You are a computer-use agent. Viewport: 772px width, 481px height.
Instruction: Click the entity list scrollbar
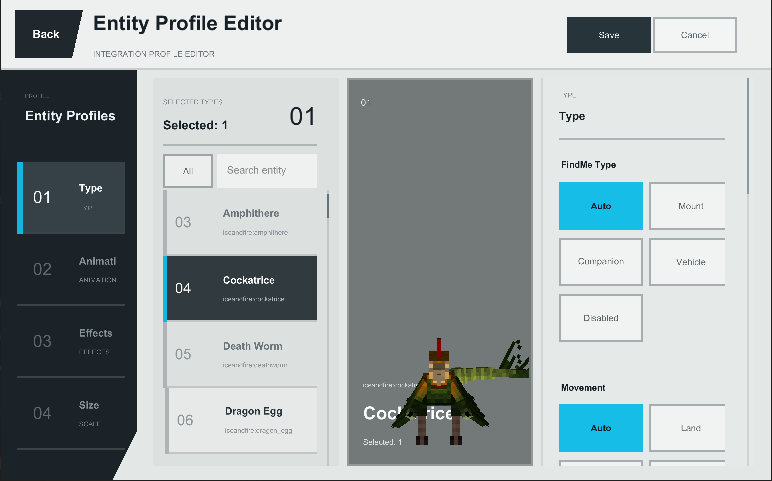pyautogui.click(x=328, y=206)
